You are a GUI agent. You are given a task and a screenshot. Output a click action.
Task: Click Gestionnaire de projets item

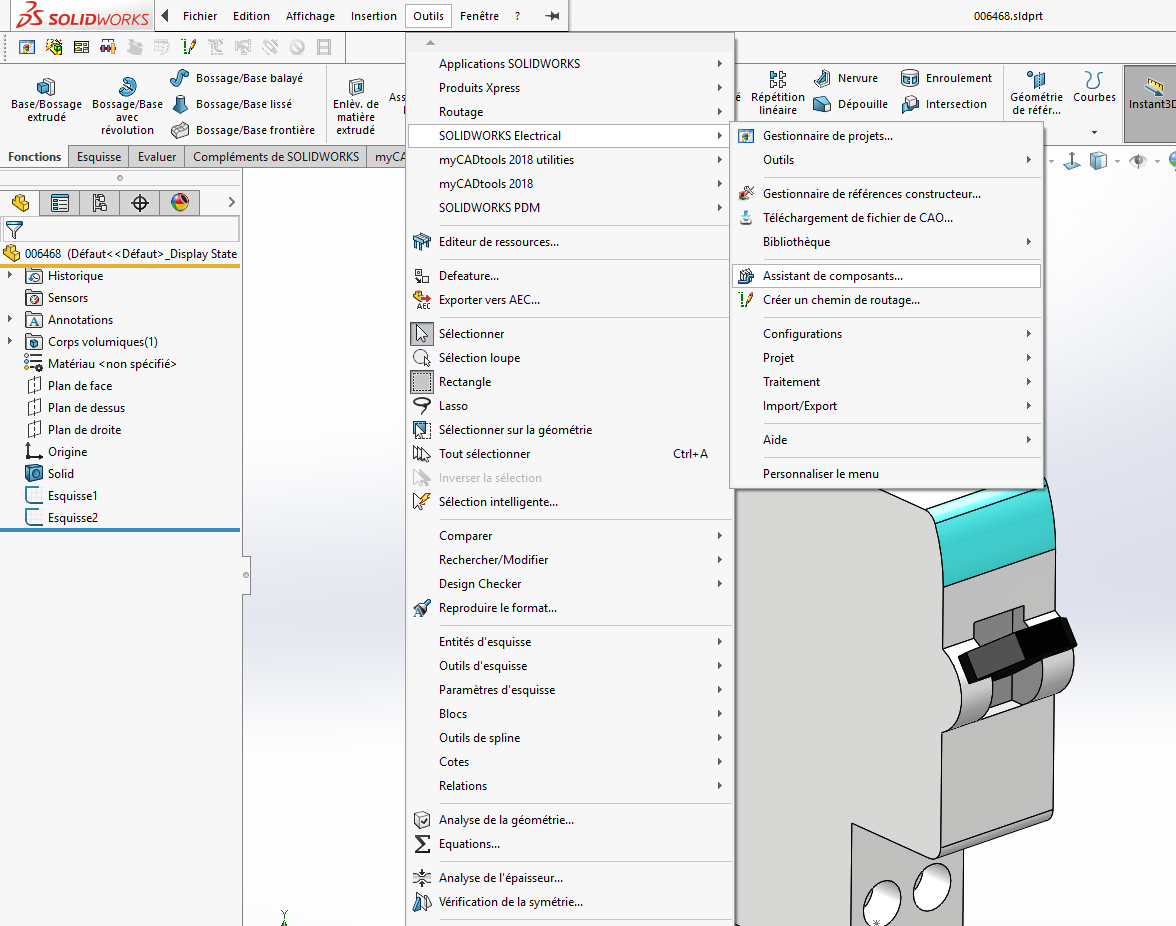pos(886,136)
